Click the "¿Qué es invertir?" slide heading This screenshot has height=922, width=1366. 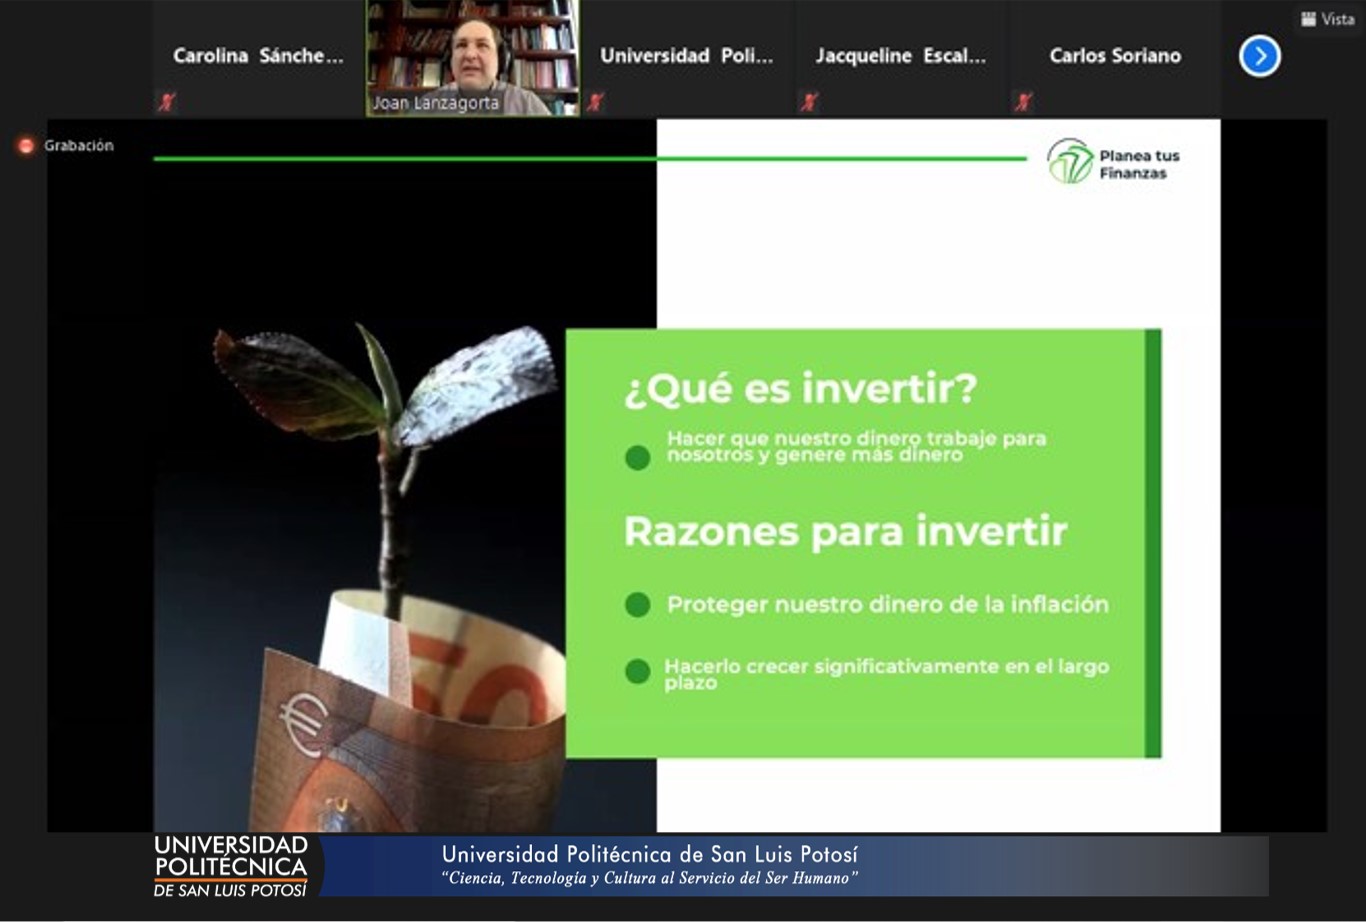800,389
